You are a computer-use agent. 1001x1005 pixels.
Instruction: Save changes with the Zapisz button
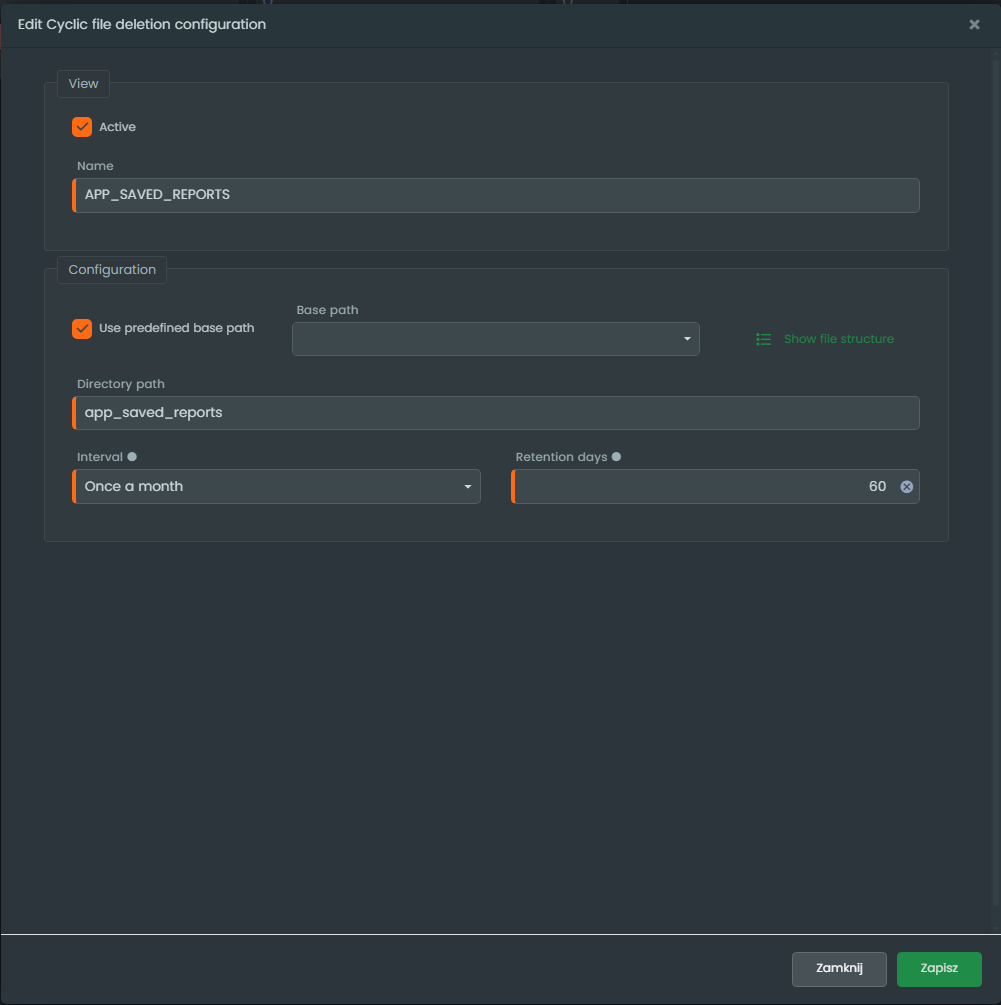pos(939,969)
